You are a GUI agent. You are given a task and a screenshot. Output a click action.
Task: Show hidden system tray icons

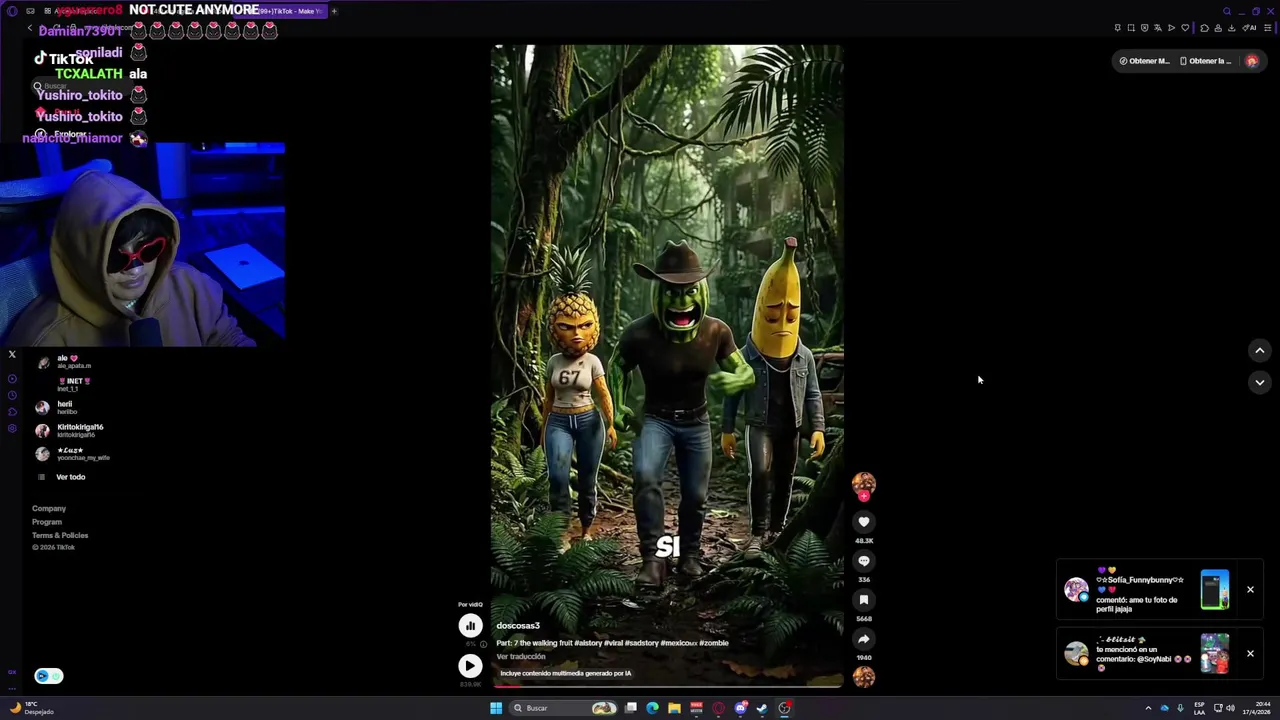coord(1148,708)
